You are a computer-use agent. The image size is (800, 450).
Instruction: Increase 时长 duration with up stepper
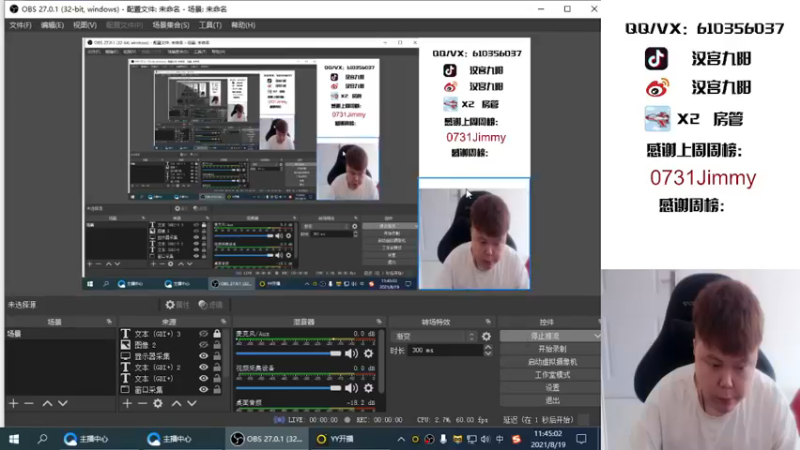point(488,347)
